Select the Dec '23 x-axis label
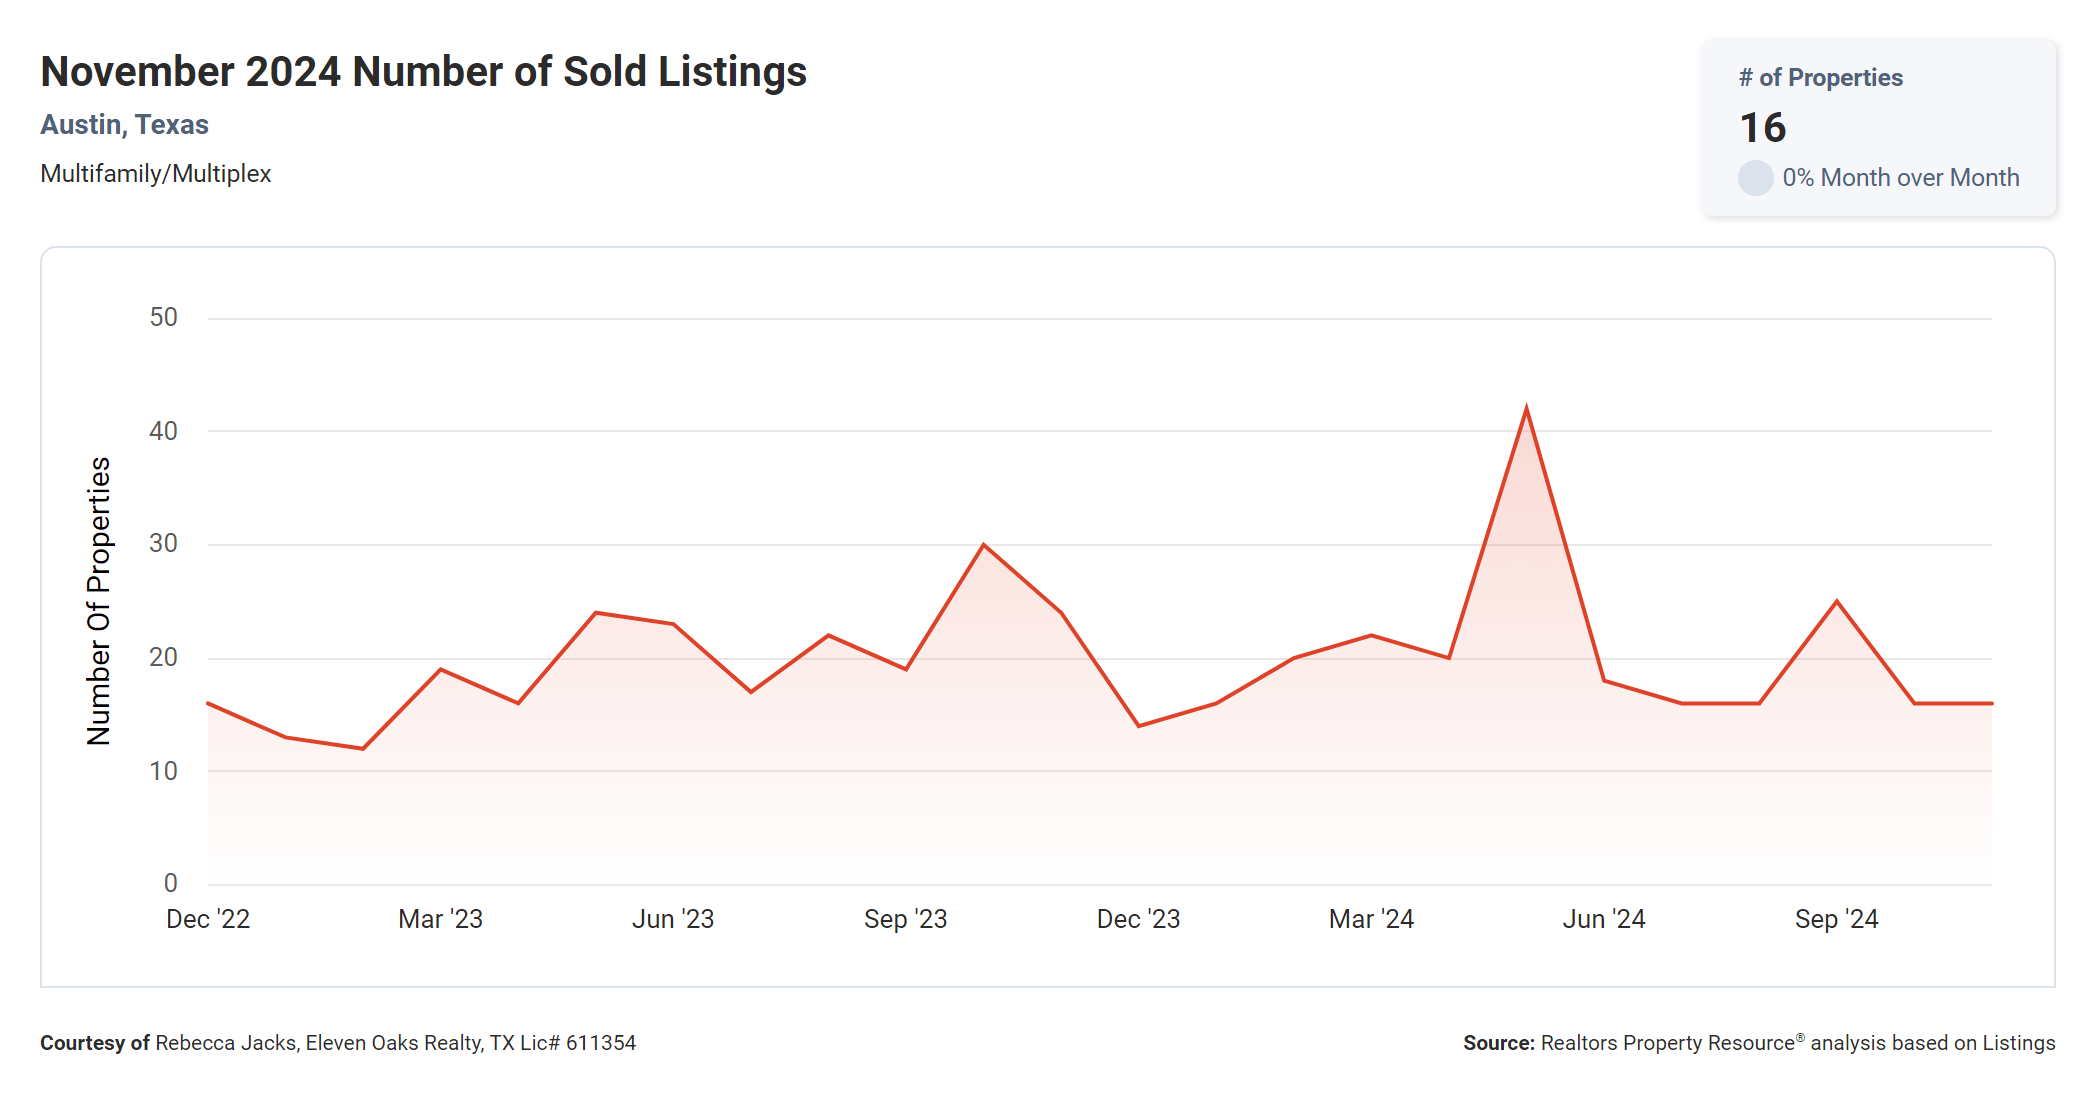The image size is (2096, 1100). [1138, 919]
